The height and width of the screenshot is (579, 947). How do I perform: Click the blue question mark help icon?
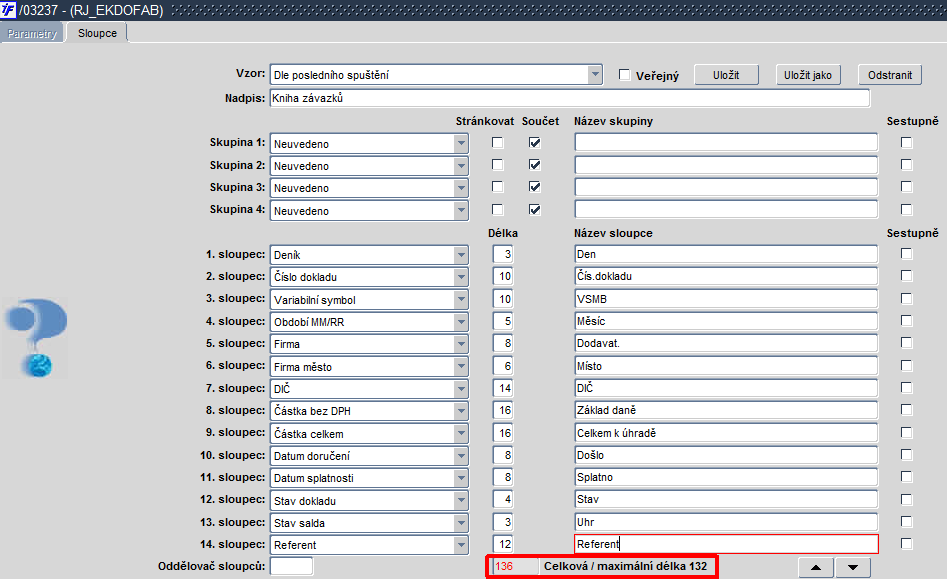pos(37,337)
